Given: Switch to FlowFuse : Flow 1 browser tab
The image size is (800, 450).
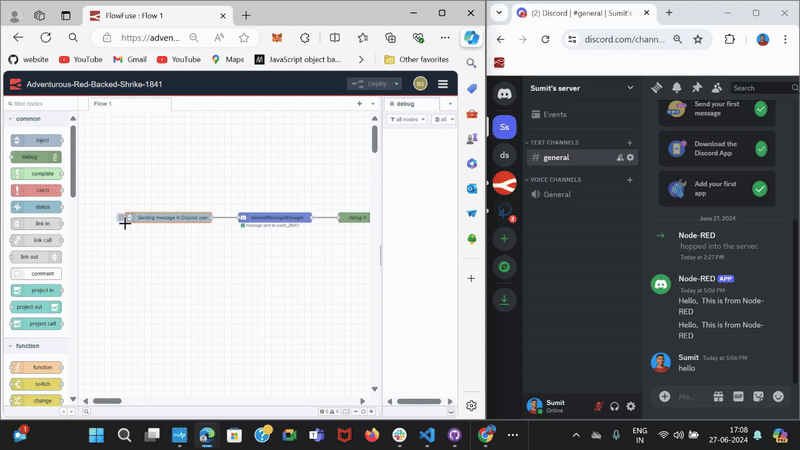Looking at the screenshot, I should point(158,16).
